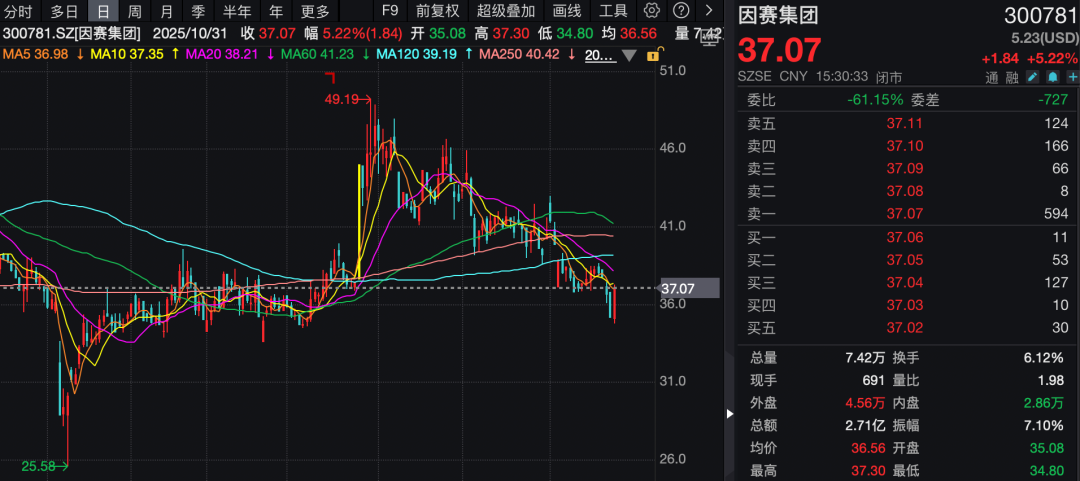Image resolution: width=1080 pixels, height=481 pixels.
Task: Click the chart header title 300781.SZ[因赛集团]
Action: pos(72,33)
